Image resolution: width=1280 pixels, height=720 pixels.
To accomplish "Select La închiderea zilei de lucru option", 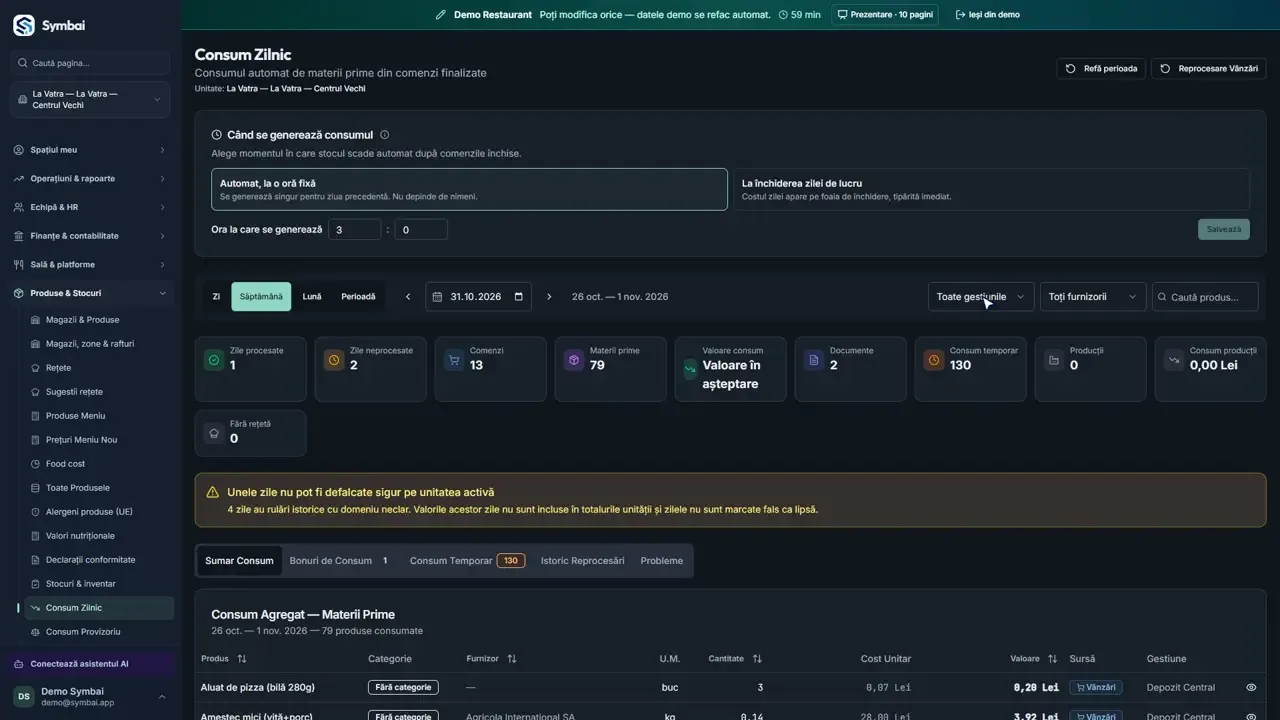I will tap(991, 189).
